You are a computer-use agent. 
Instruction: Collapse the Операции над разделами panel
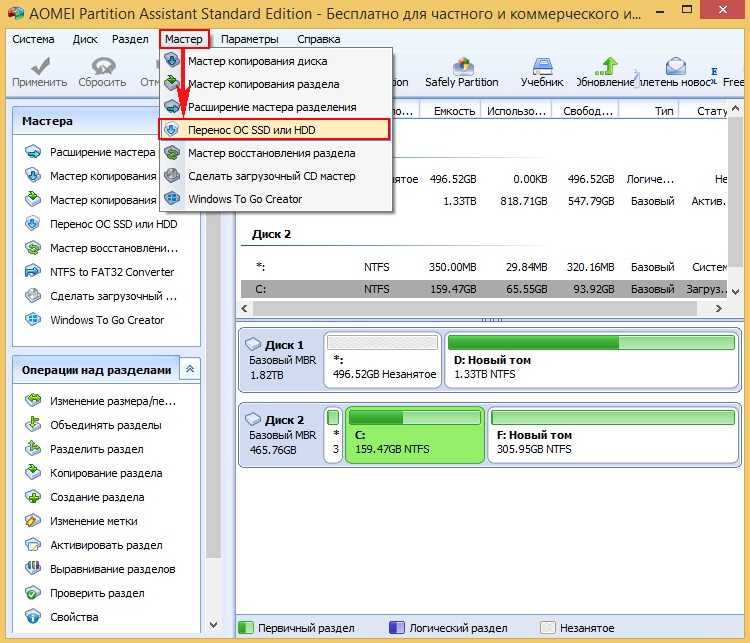pyautogui.click(x=189, y=370)
